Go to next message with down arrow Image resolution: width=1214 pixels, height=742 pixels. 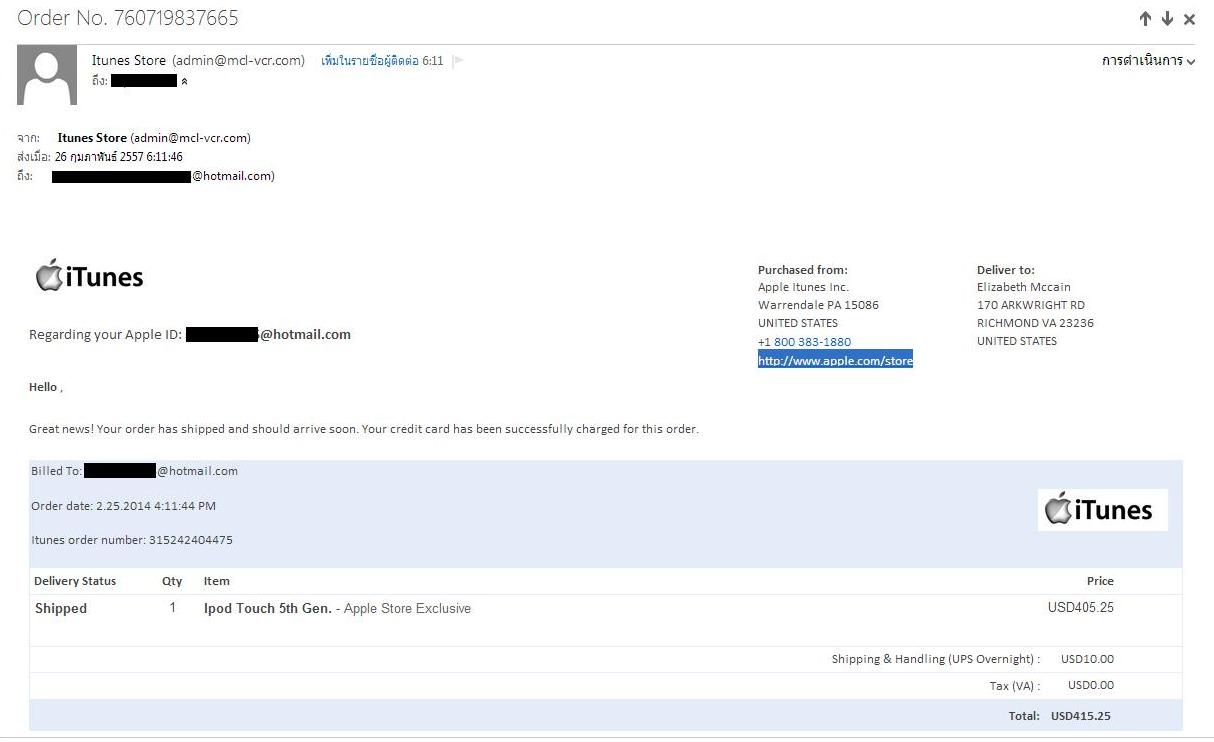(1167, 19)
